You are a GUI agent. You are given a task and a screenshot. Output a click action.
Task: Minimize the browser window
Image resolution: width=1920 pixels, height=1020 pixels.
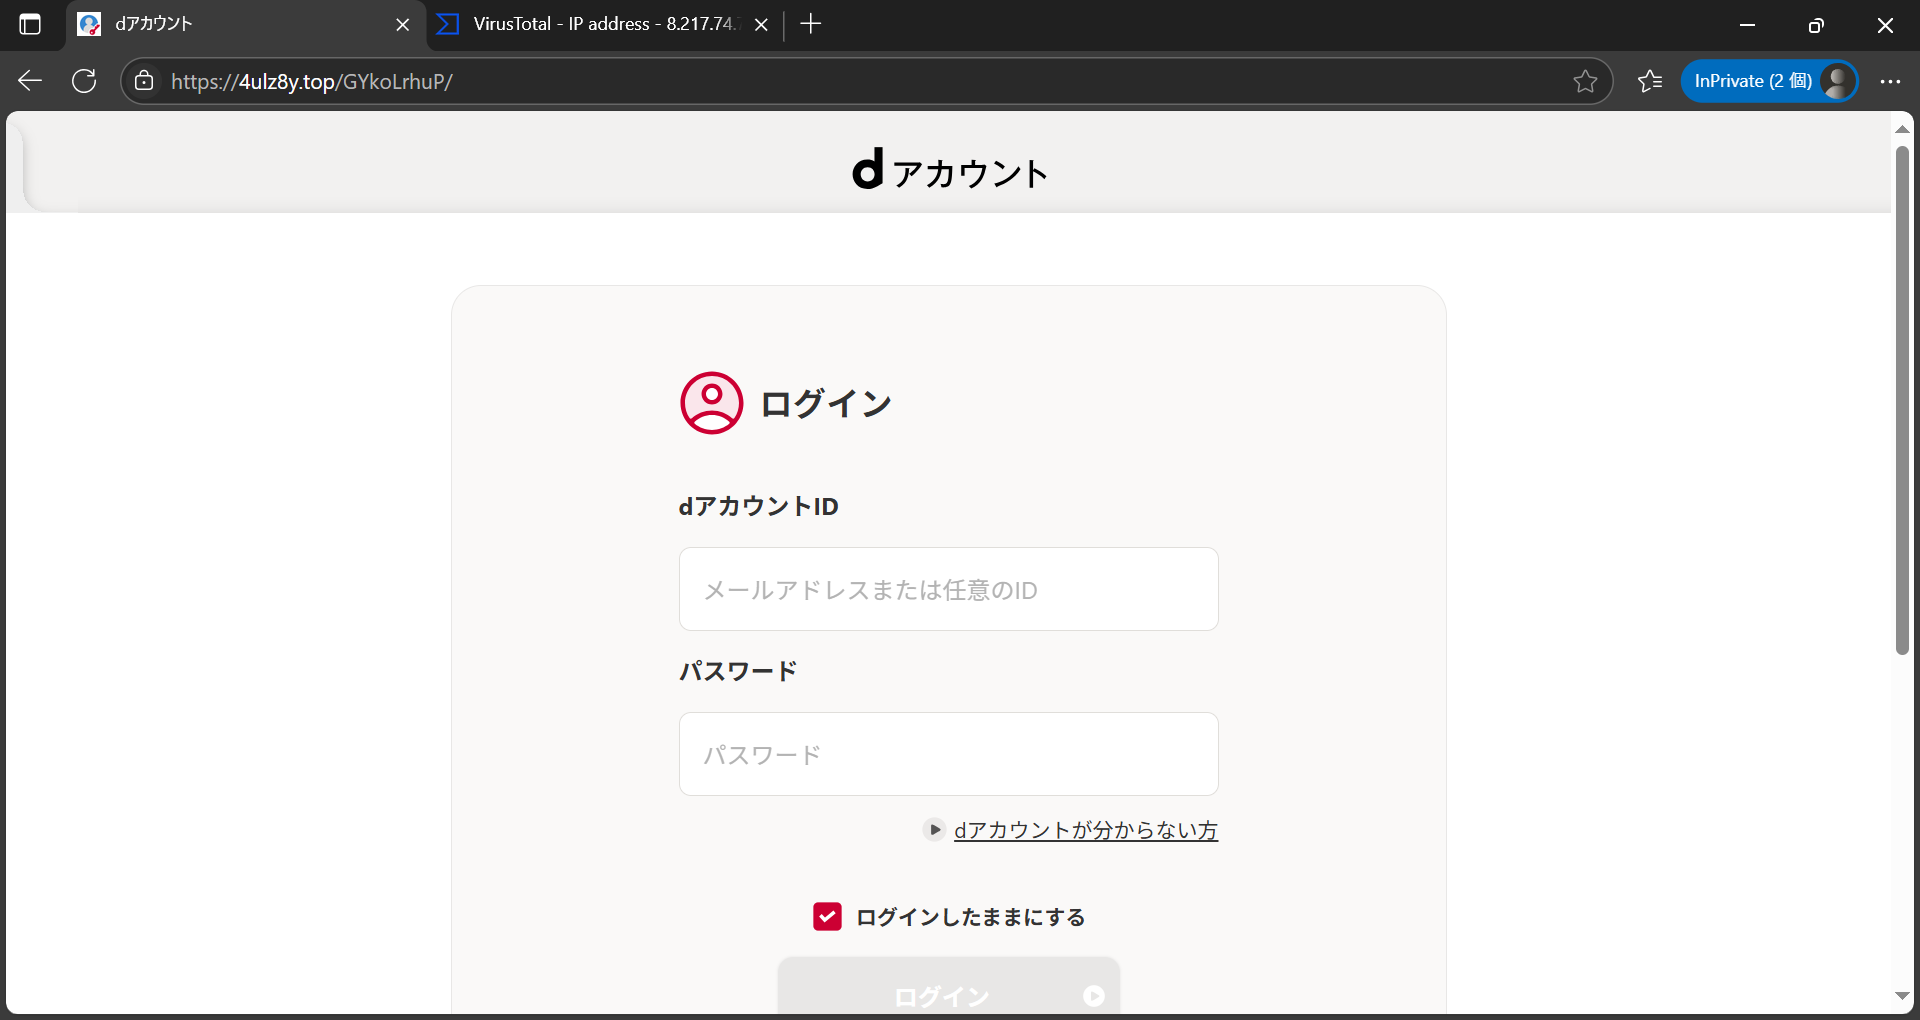point(1748,25)
